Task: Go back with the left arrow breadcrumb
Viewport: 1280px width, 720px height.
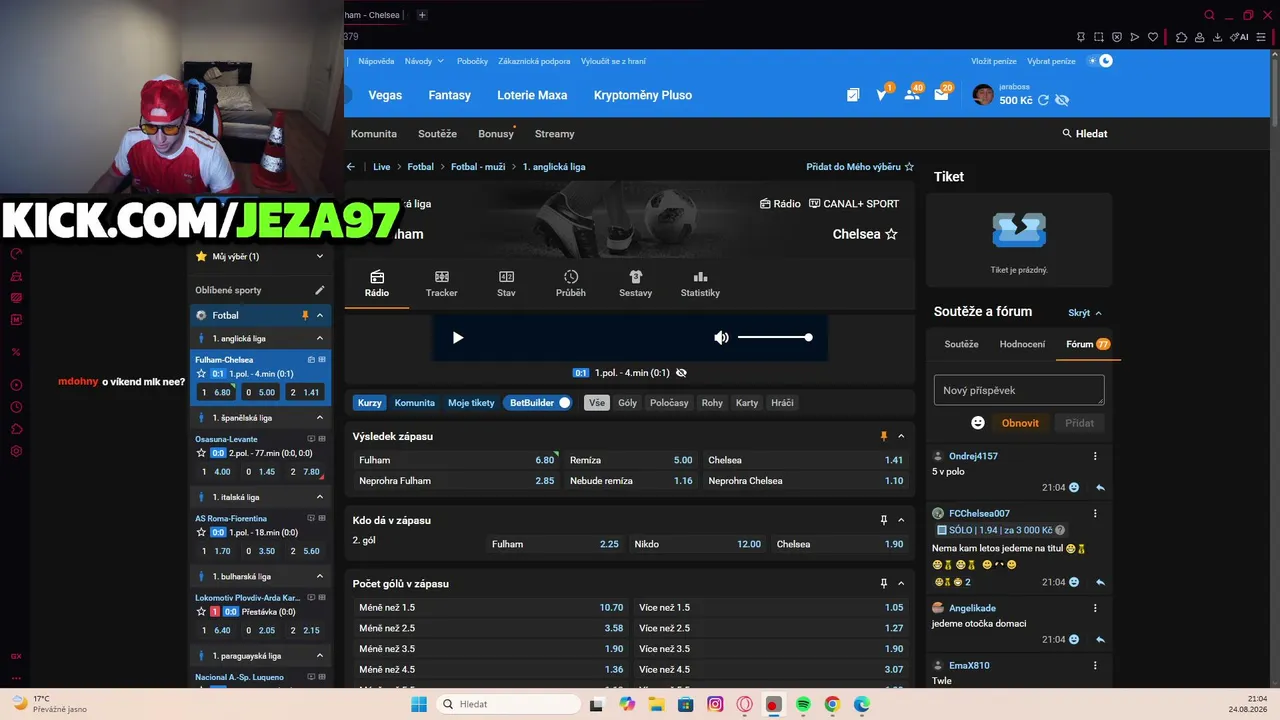Action: (351, 167)
